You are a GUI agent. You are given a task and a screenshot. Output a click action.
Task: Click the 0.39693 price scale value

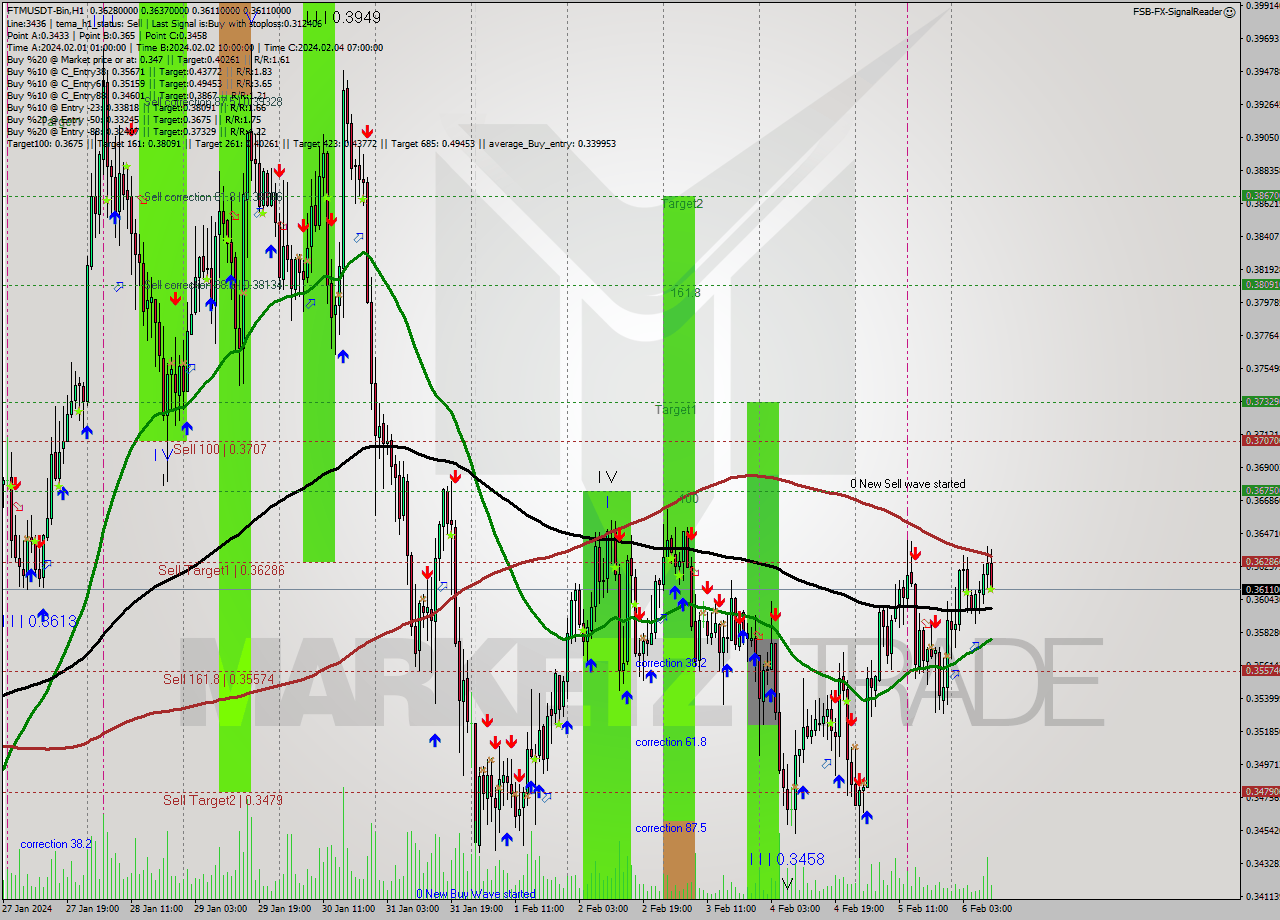[x=1262, y=38]
